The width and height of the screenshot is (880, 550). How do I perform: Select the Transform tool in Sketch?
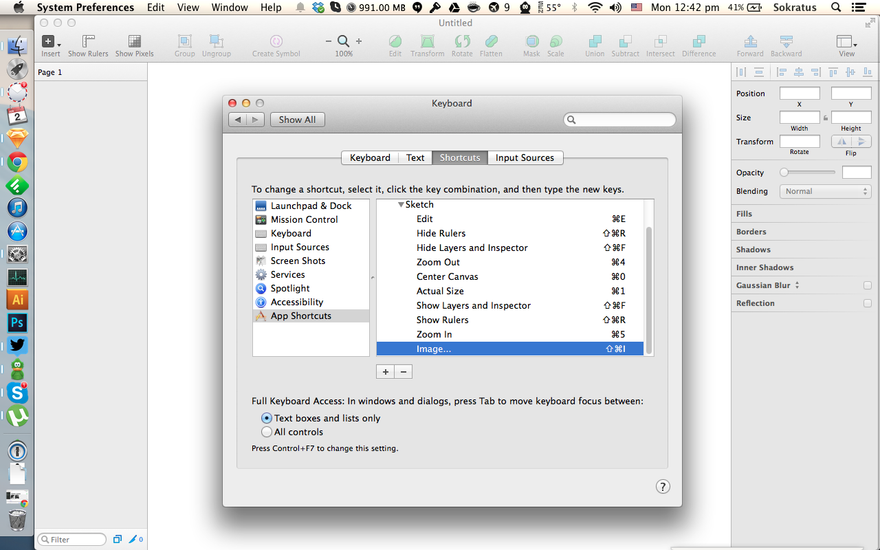pyautogui.click(x=427, y=45)
